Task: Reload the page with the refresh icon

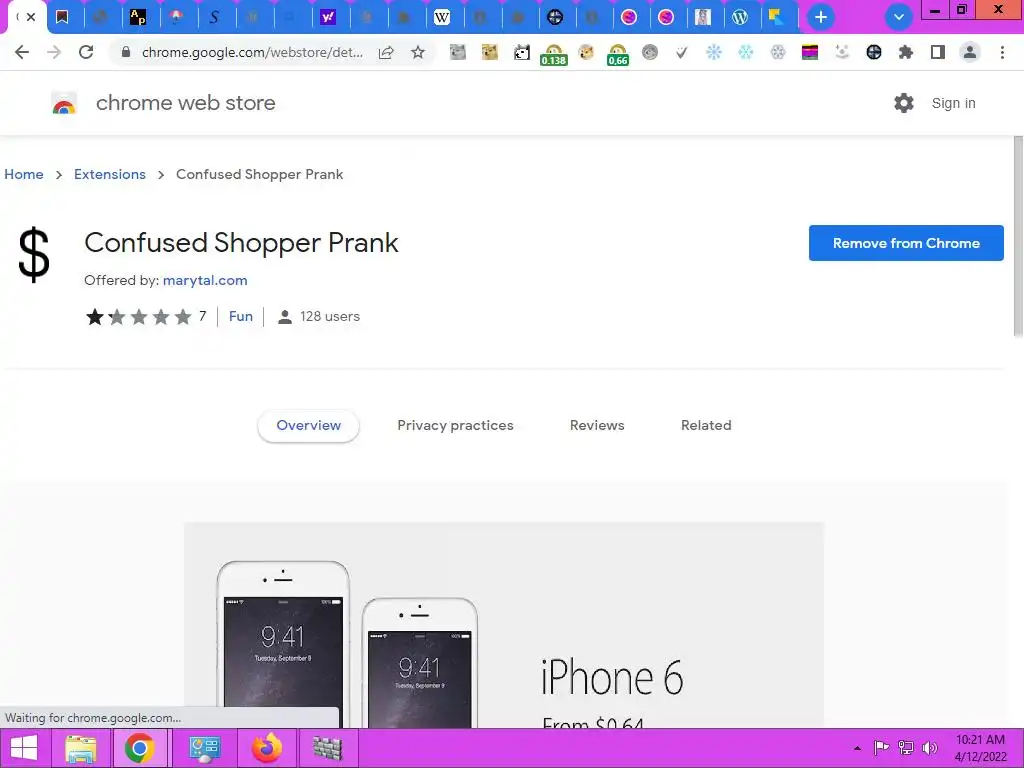Action: pyautogui.click(x=86, y=52)
